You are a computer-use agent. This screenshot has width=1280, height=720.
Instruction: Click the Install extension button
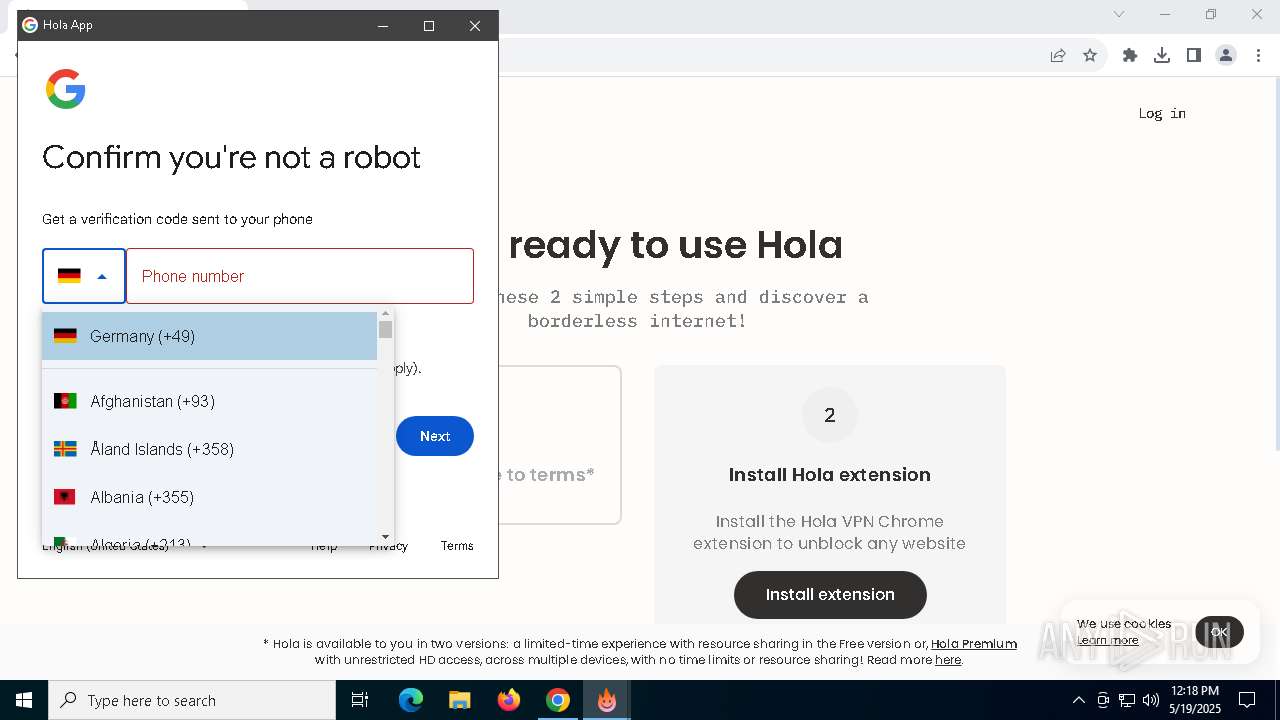[830, 595]
